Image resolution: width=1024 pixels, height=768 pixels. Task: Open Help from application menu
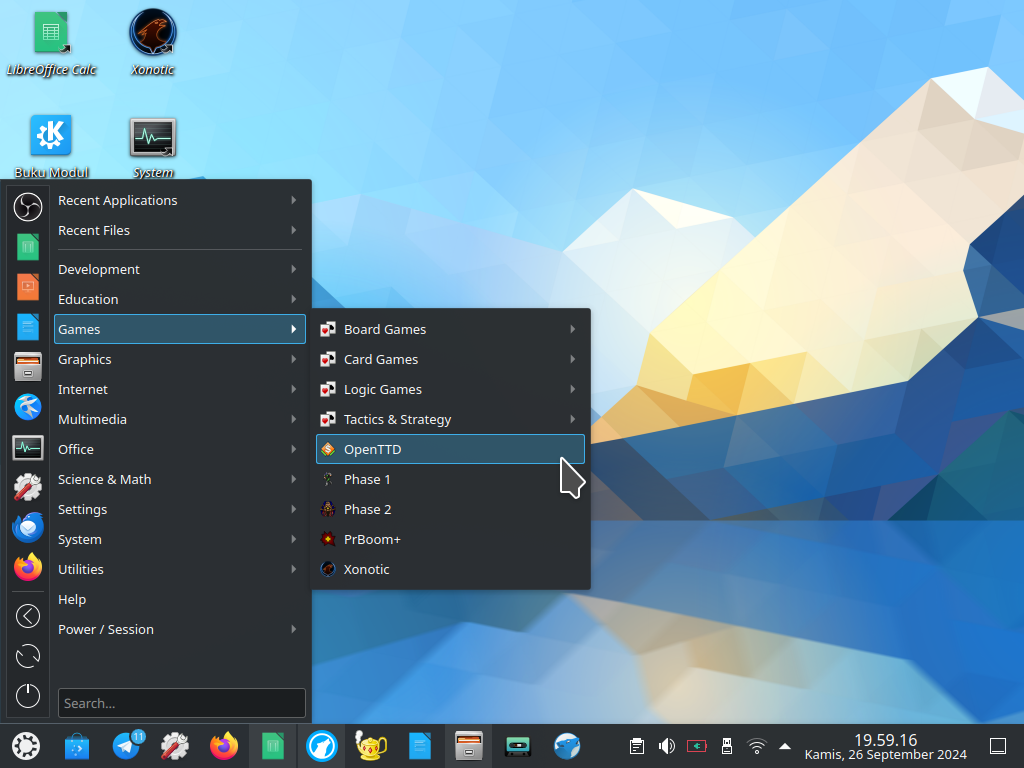180,600
